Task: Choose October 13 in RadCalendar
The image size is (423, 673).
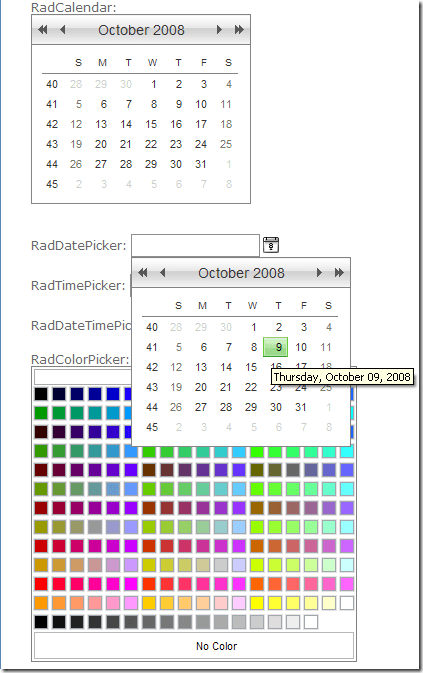Action: pyautogui.click(x=101, y=124)
